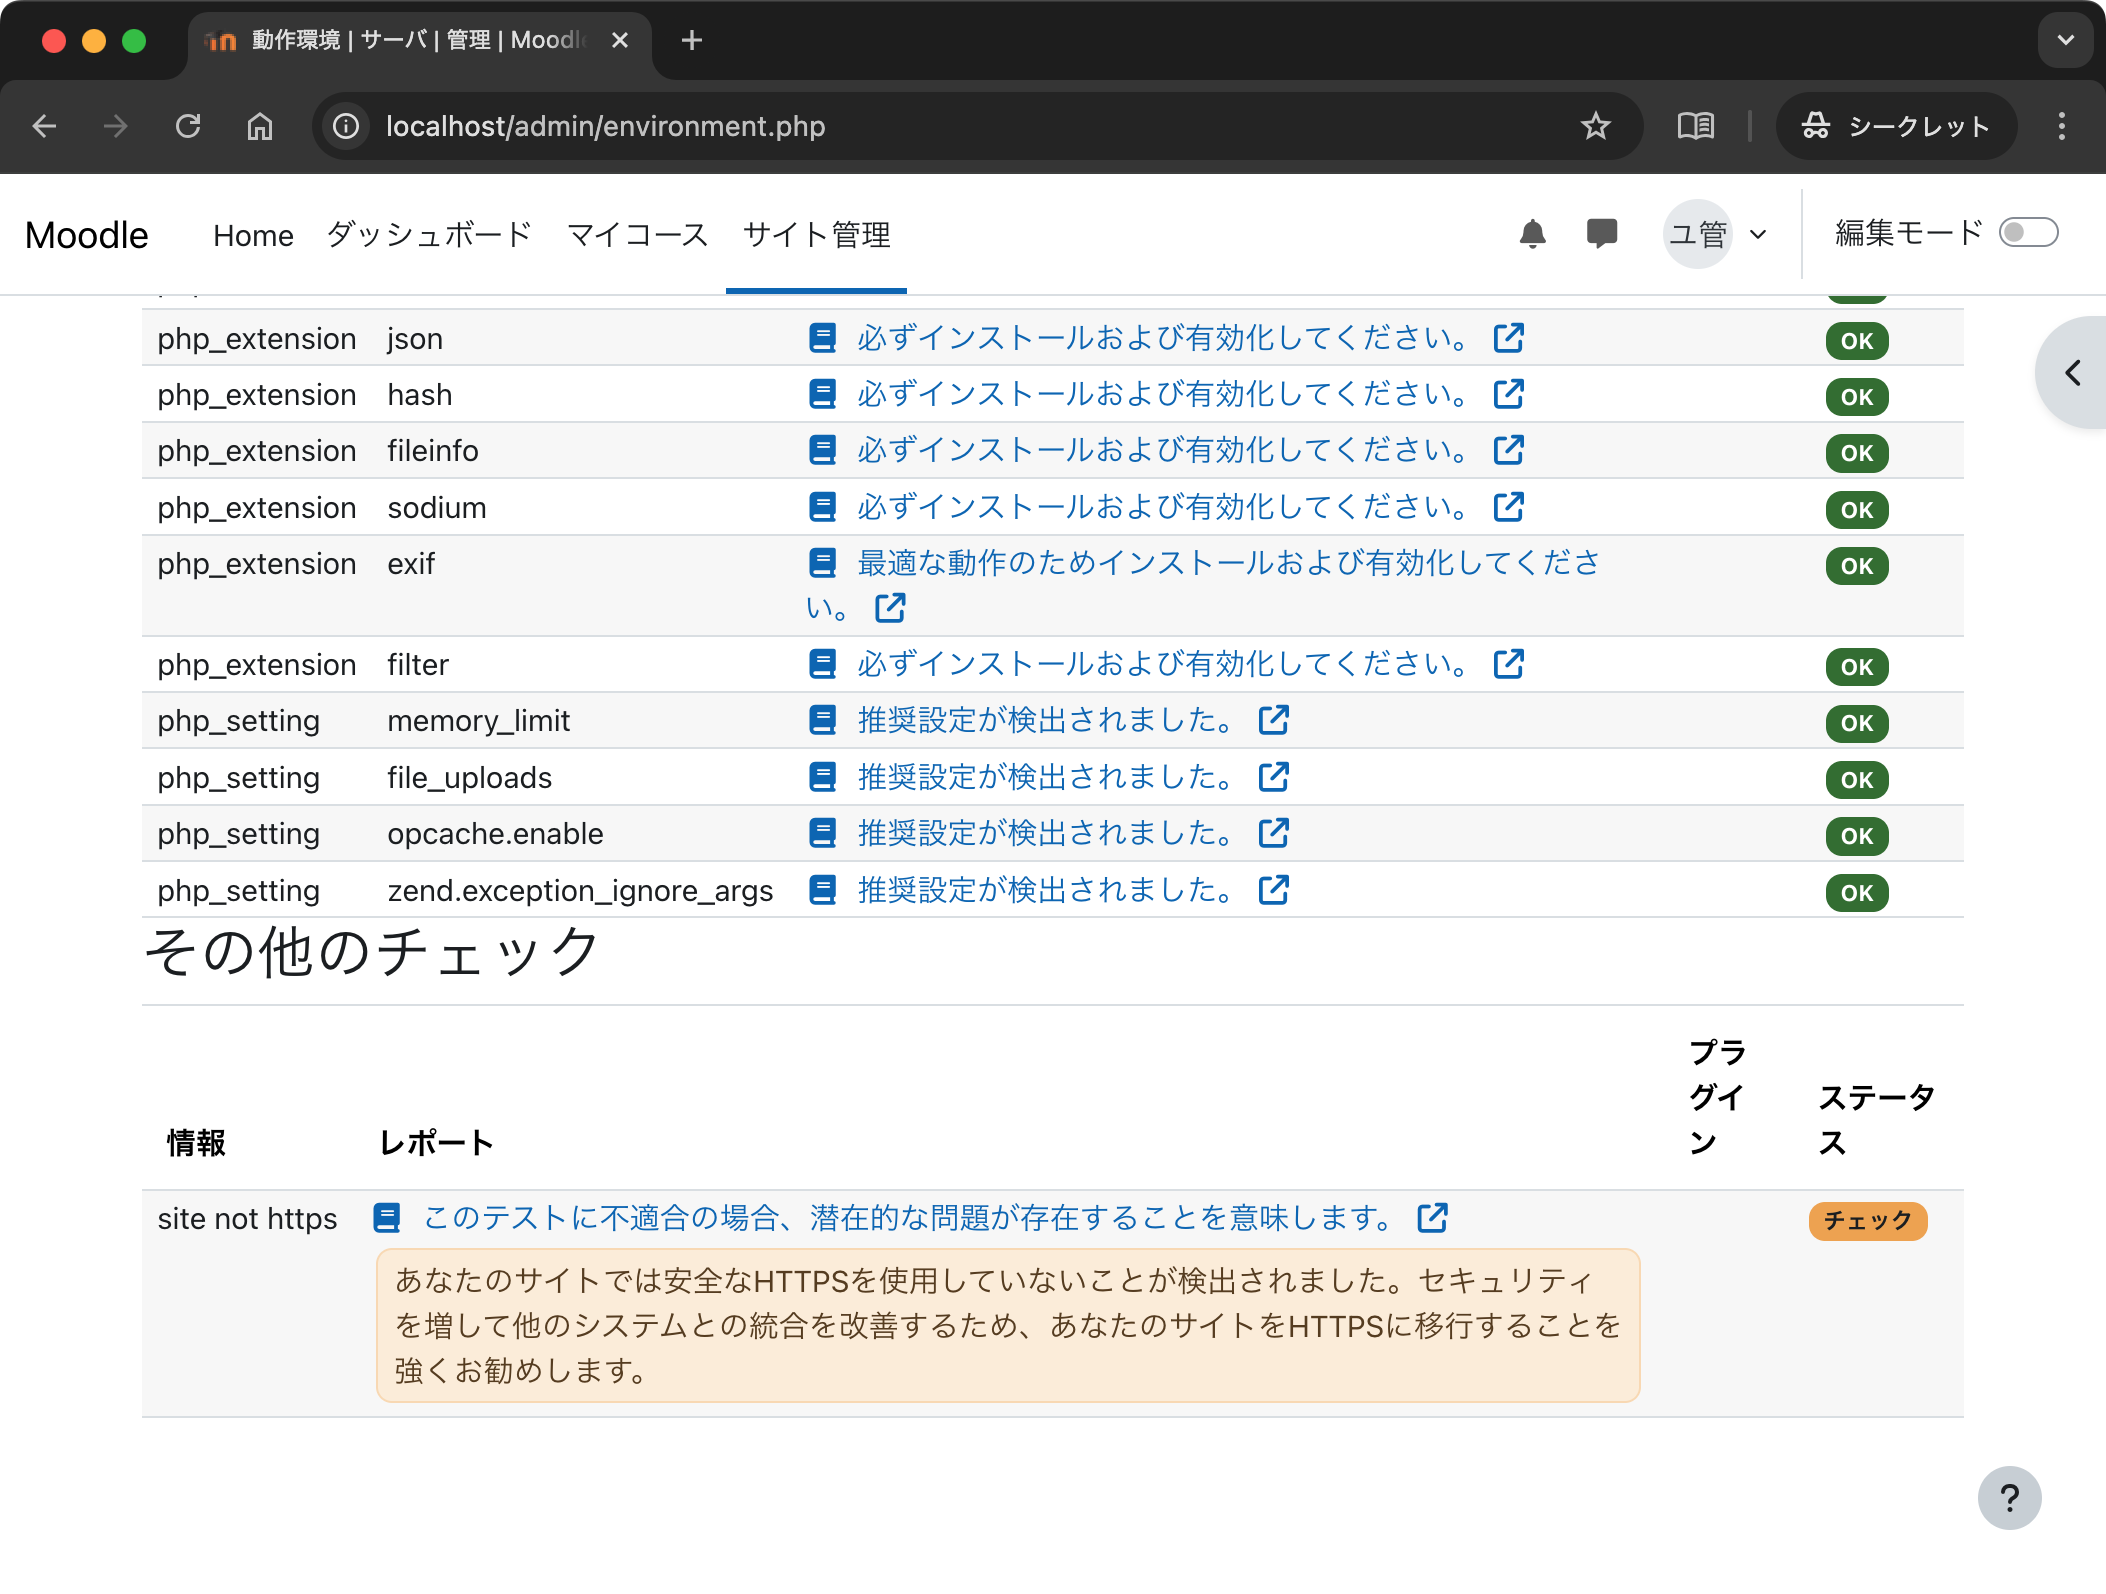The width and height of the screenshot is (2106, 1594).
Task: Click the external link icon in json row
Action: [x=1508, y=339]
